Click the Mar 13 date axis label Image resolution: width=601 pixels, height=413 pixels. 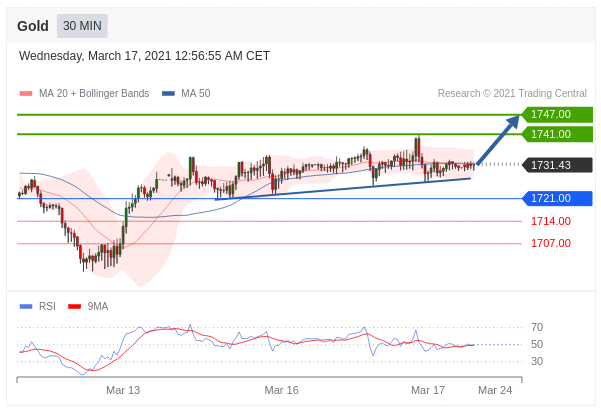(x=123, y=390)
